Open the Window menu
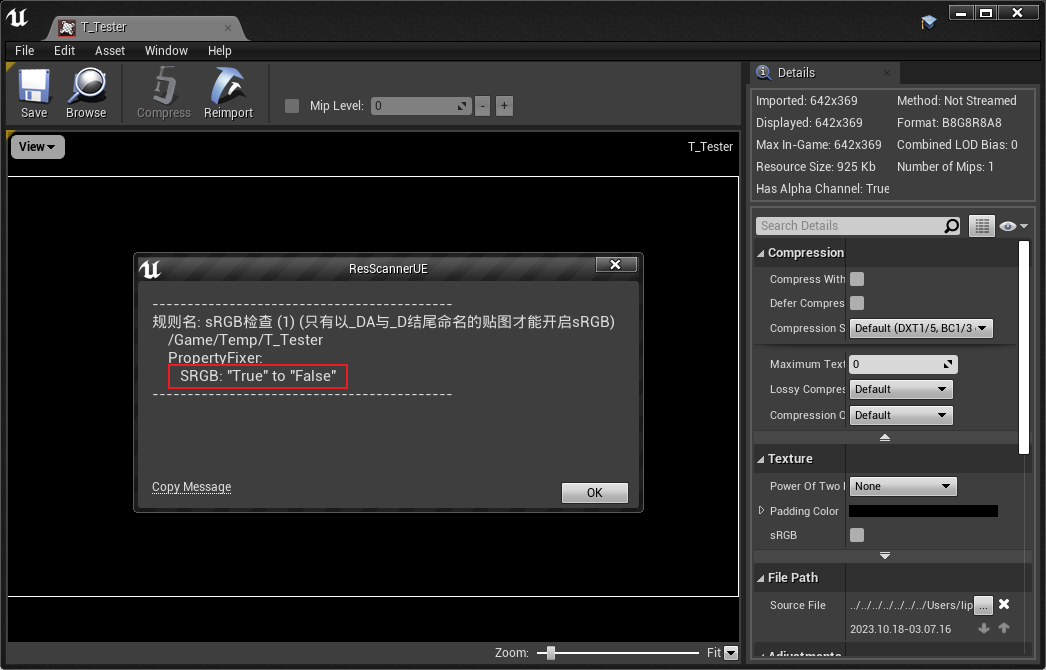1046x670 pixels. 166,50
